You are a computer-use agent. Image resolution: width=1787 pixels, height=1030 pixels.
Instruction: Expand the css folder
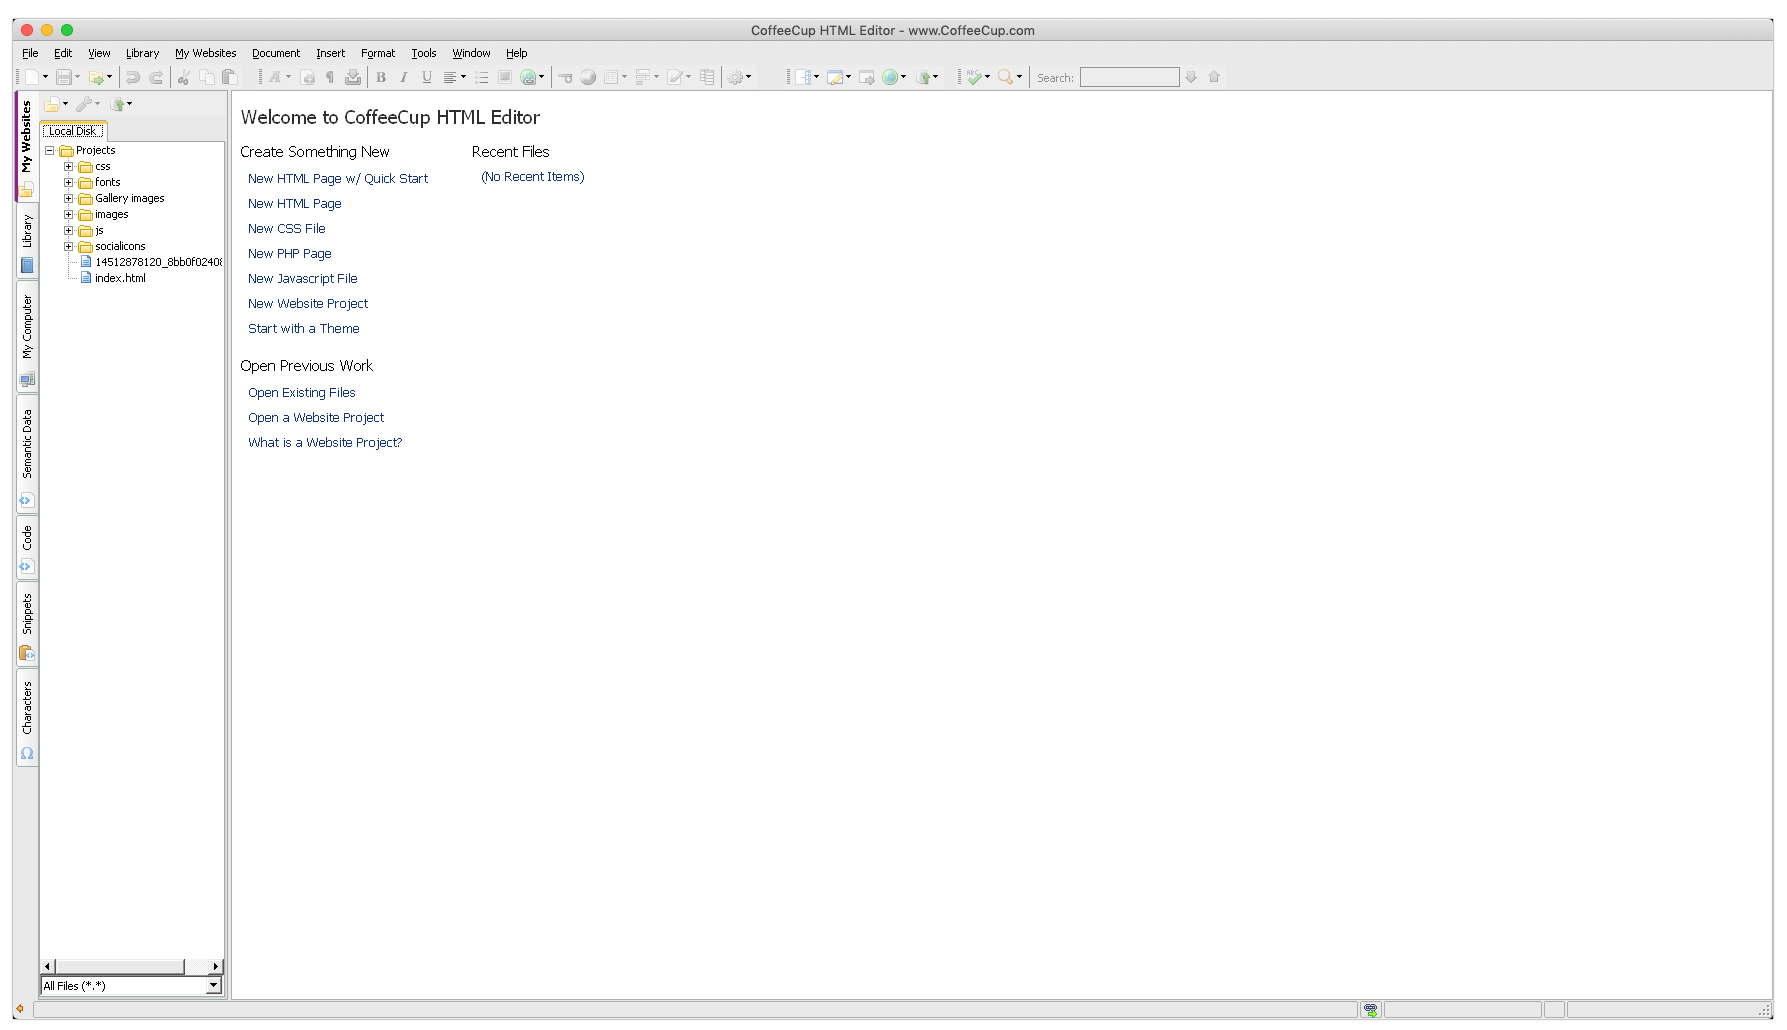(69, 166)
